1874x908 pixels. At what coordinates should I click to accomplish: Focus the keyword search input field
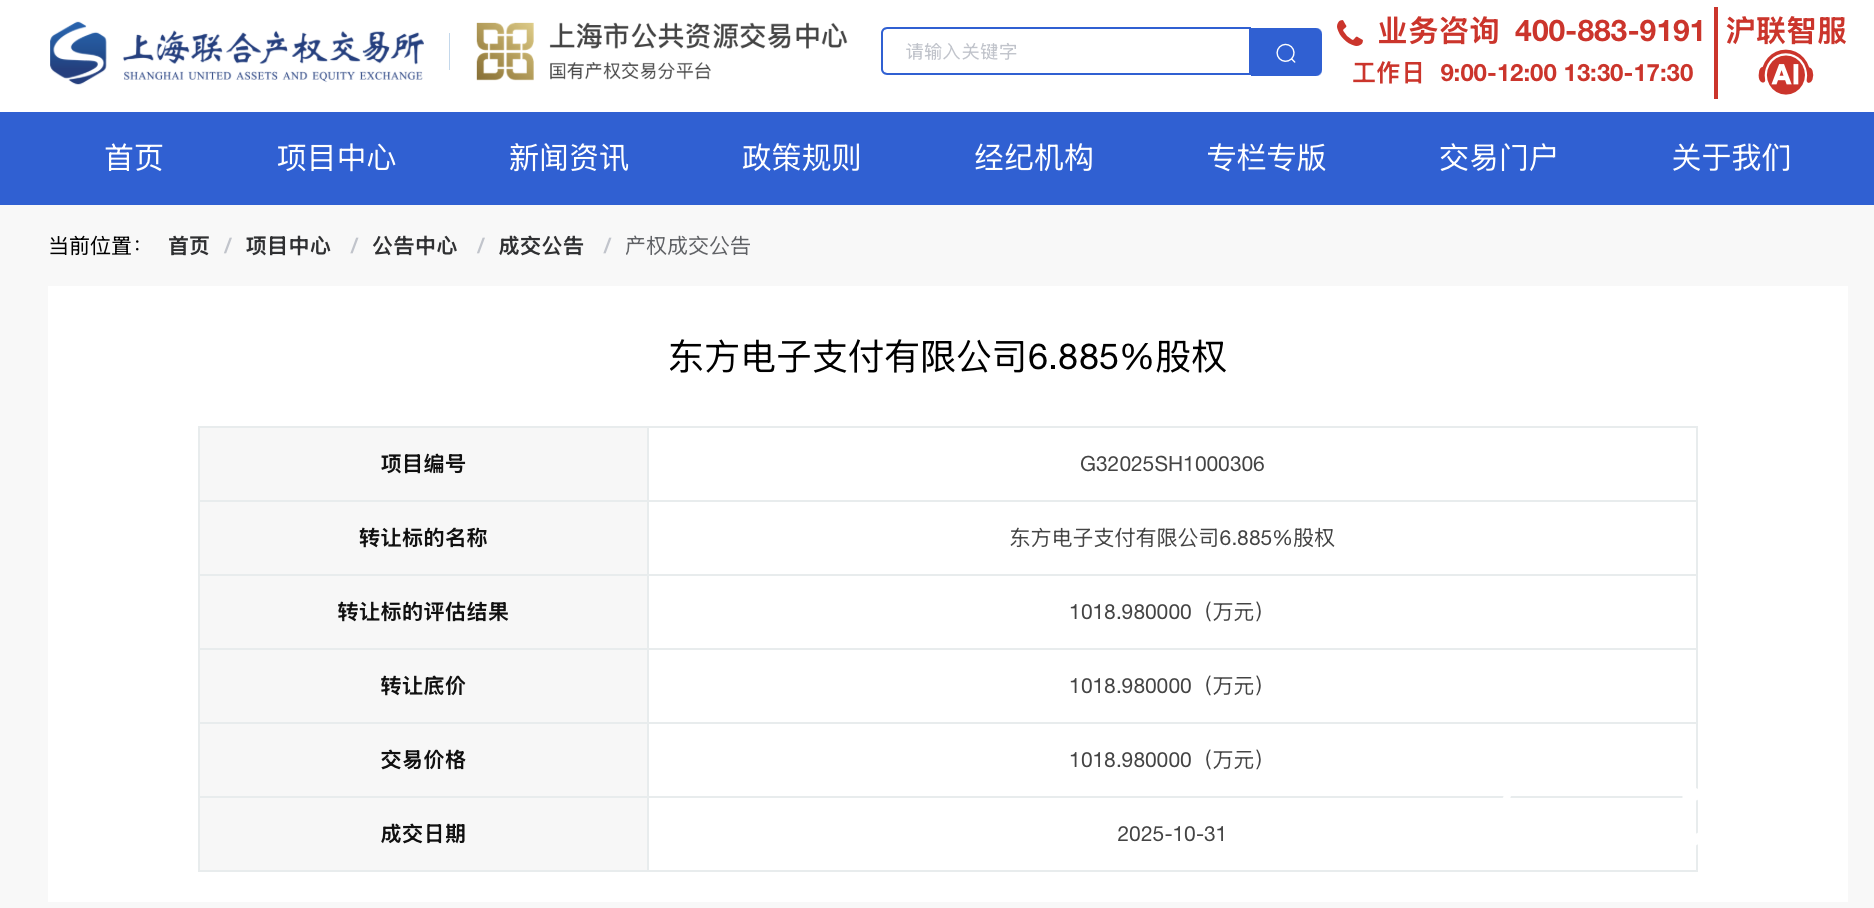[x=1066, y=52]
